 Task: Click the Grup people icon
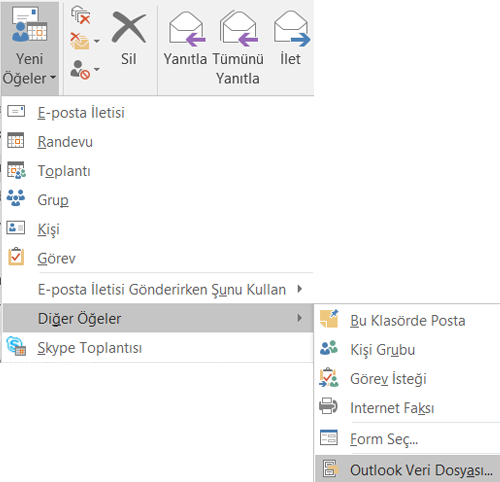16,198
